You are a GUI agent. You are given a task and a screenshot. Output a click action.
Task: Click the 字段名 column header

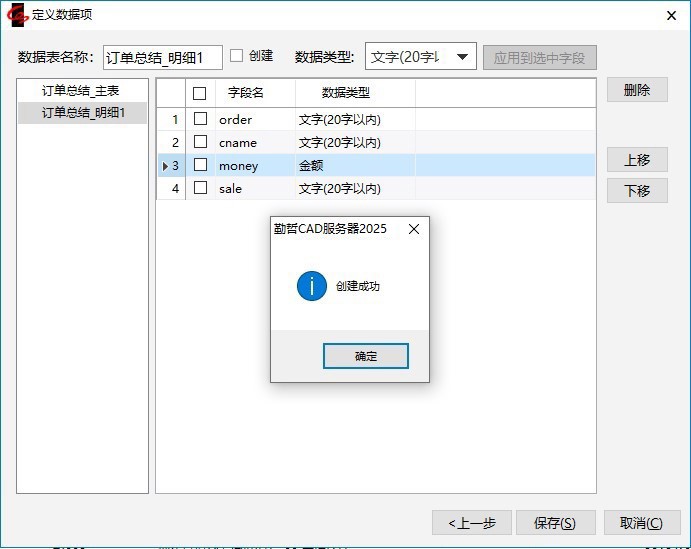pyautogui.click(x=246, y=93)
